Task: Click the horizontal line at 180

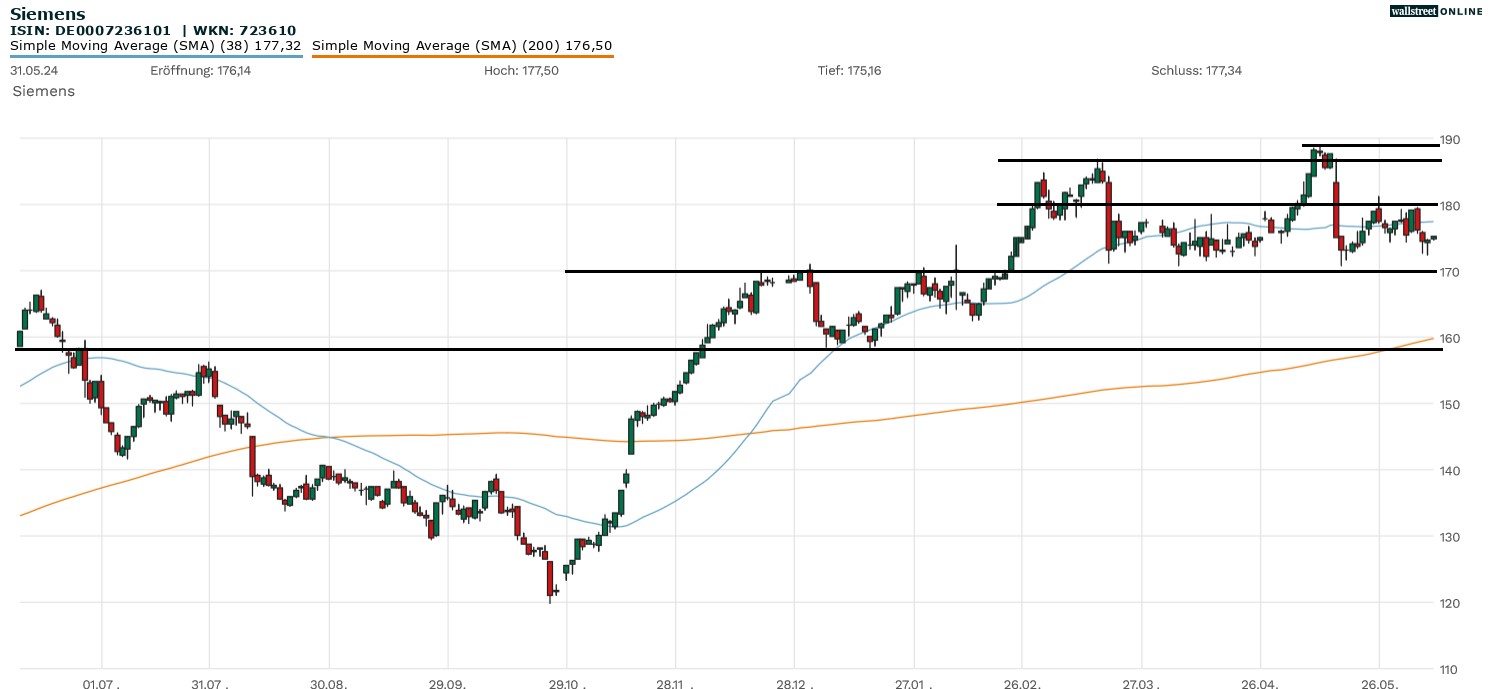Action: coord(1219,204)
